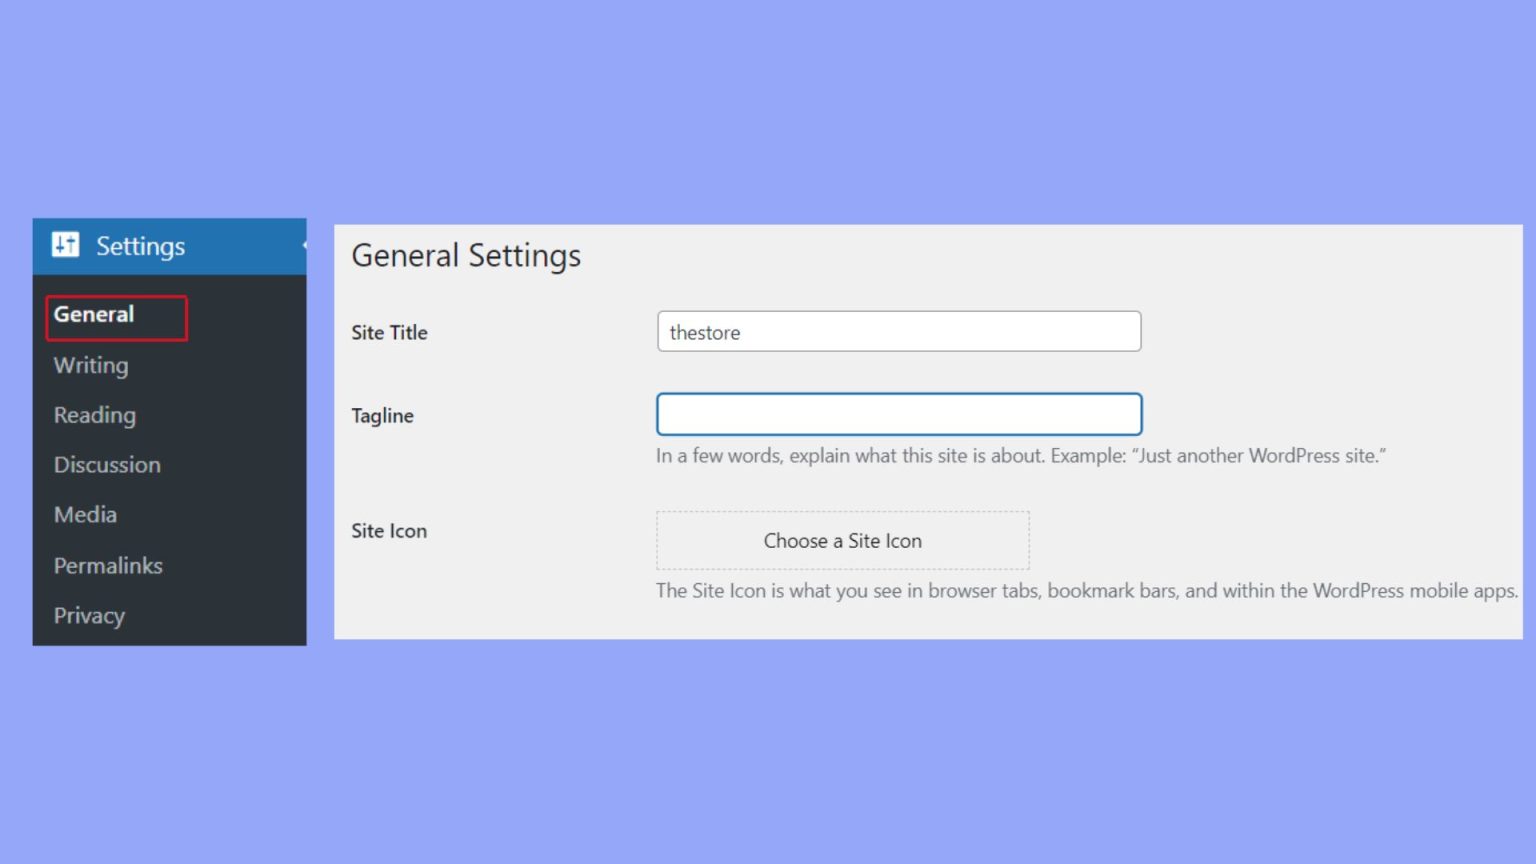The height and width of the screenshot is (864, 1536).
Task: Open the Media settings page
Action: pyautogui.click(x=84, y=514)
